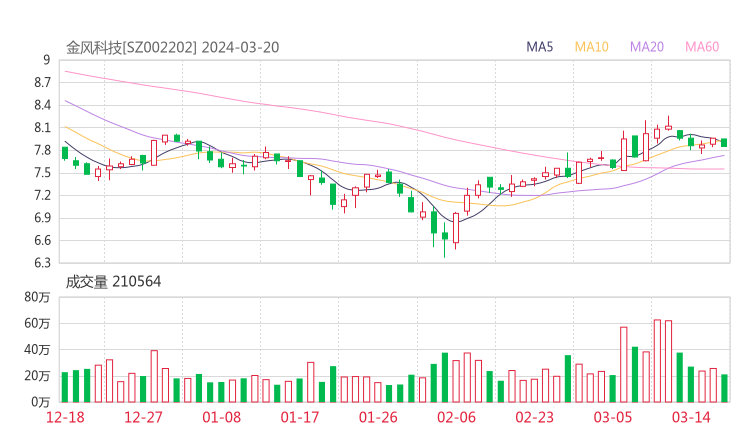Click the price axis label 8.4

coord(42,105)
